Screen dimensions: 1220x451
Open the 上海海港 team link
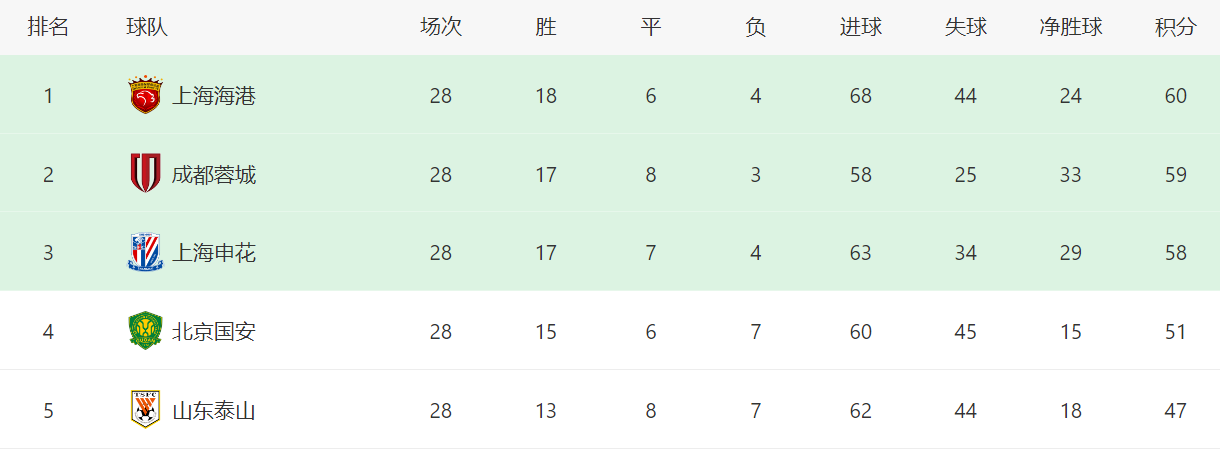(214, 96)
